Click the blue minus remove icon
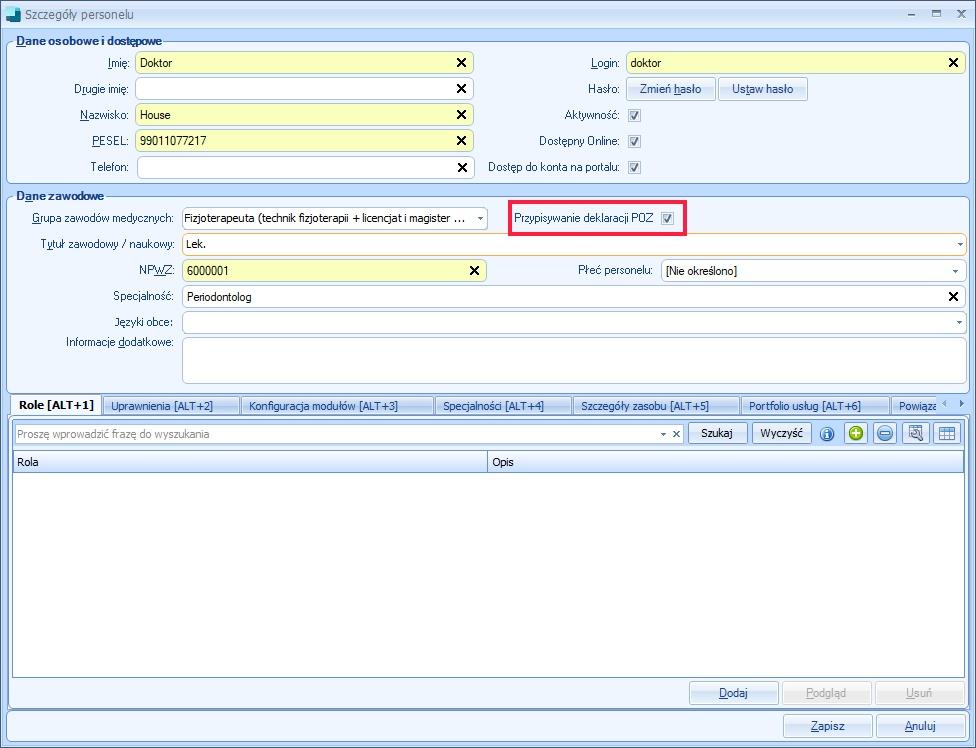976x748 pixels. (x=884, y=433)
